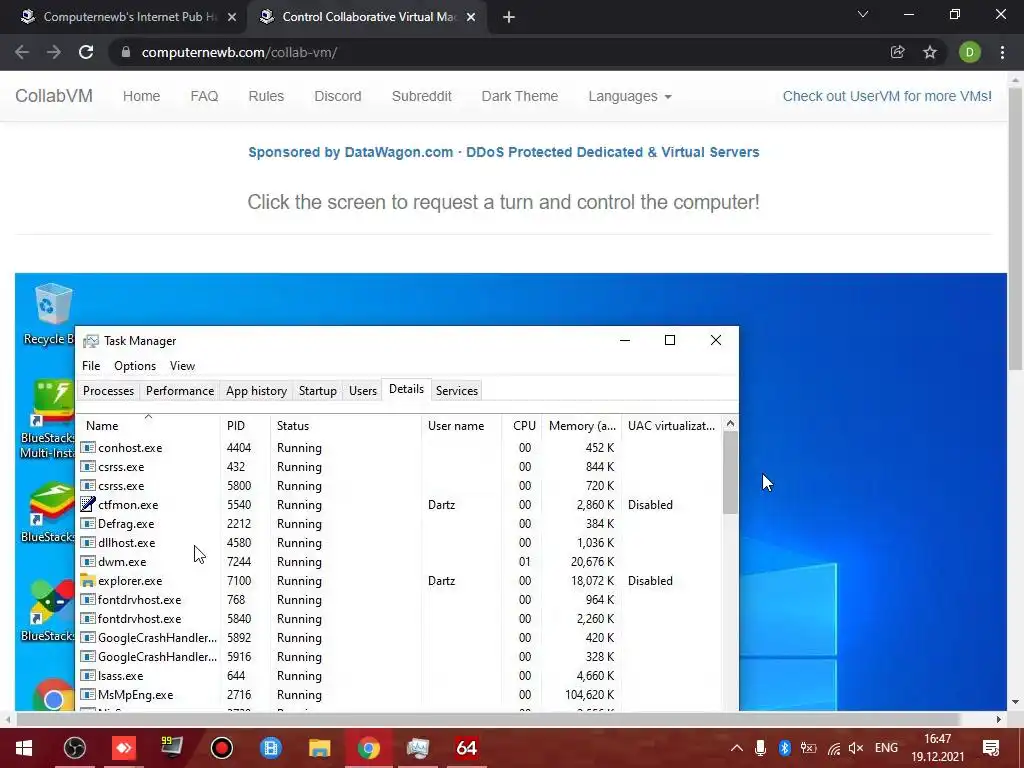The height and width of the screenshot is (768, 1024).
Task: Sort by the PID column header
Action: pos(245,425)
